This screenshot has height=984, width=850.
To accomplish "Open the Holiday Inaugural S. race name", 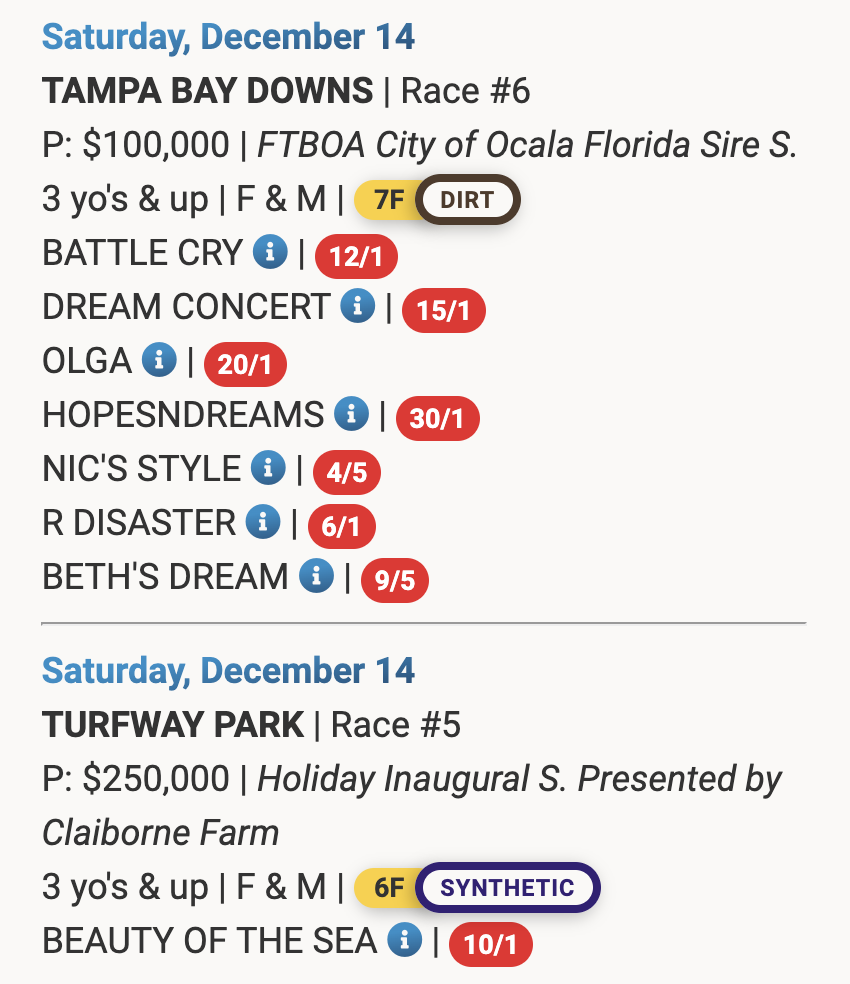I will click(519, 779).
